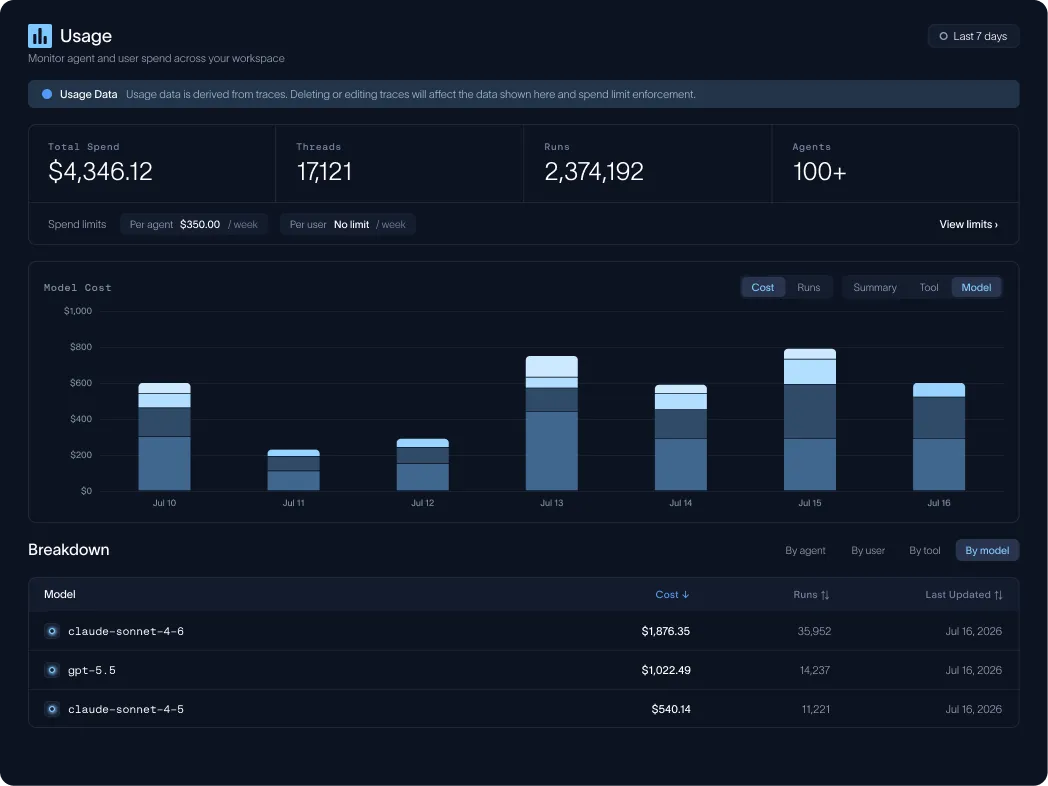Image resolution: width=1048 pixels, height=786 pixels.
Task: Click the claude-sonnet-4-5 row name
Action: tap(126, 708)
